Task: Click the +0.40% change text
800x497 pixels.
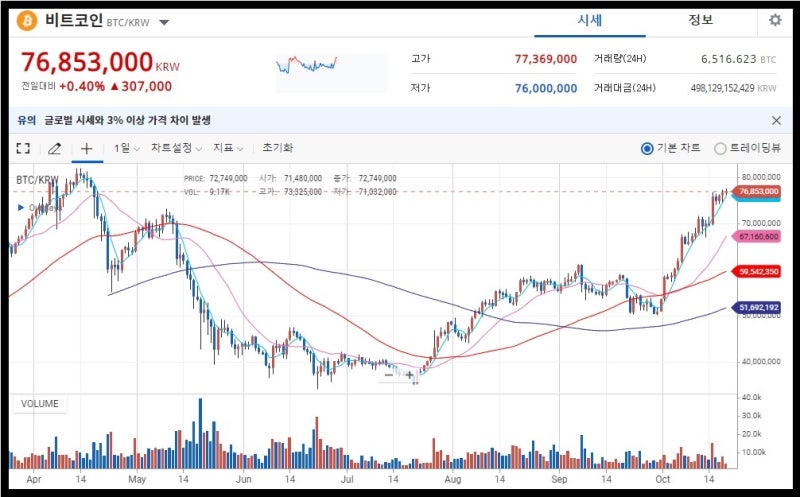Action: (82, 86)
